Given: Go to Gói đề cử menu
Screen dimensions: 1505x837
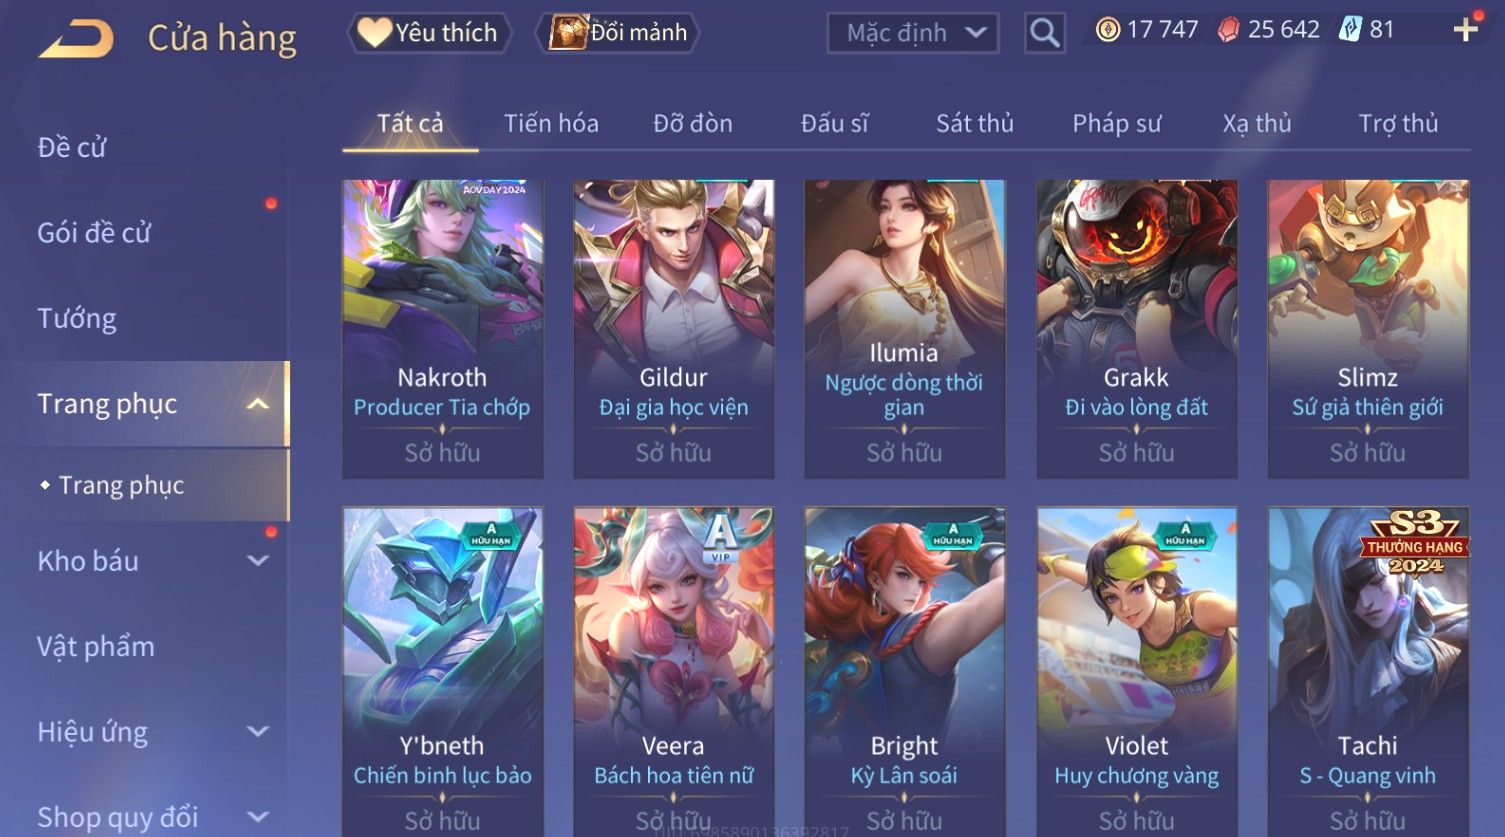Looking at the screenshot, I should 94,233.
